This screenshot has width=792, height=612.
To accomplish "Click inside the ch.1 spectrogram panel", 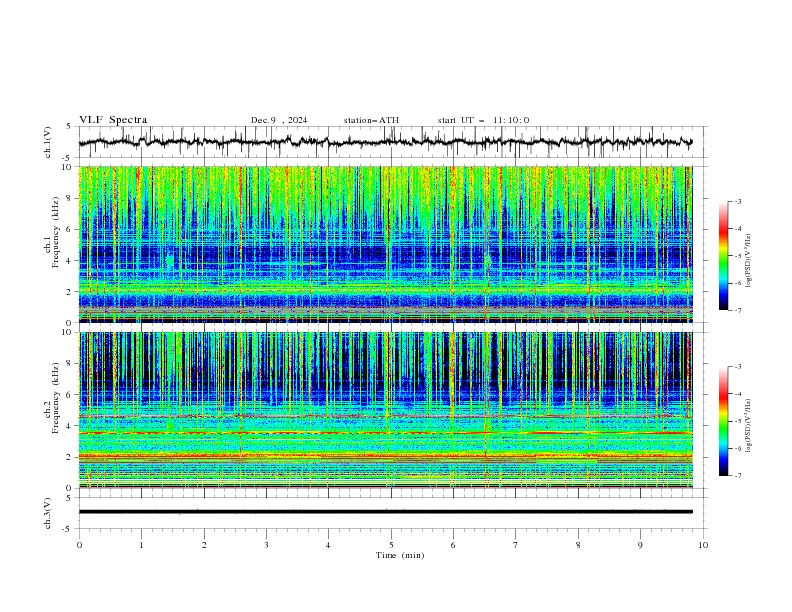I will click(x=385, y=244).
